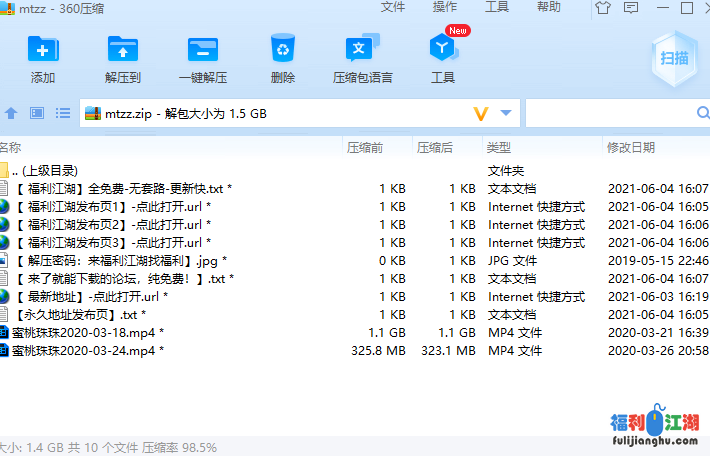Click the up-arrow parent directory icon
The height and width of the screenshot is (456, 710).
12,114
